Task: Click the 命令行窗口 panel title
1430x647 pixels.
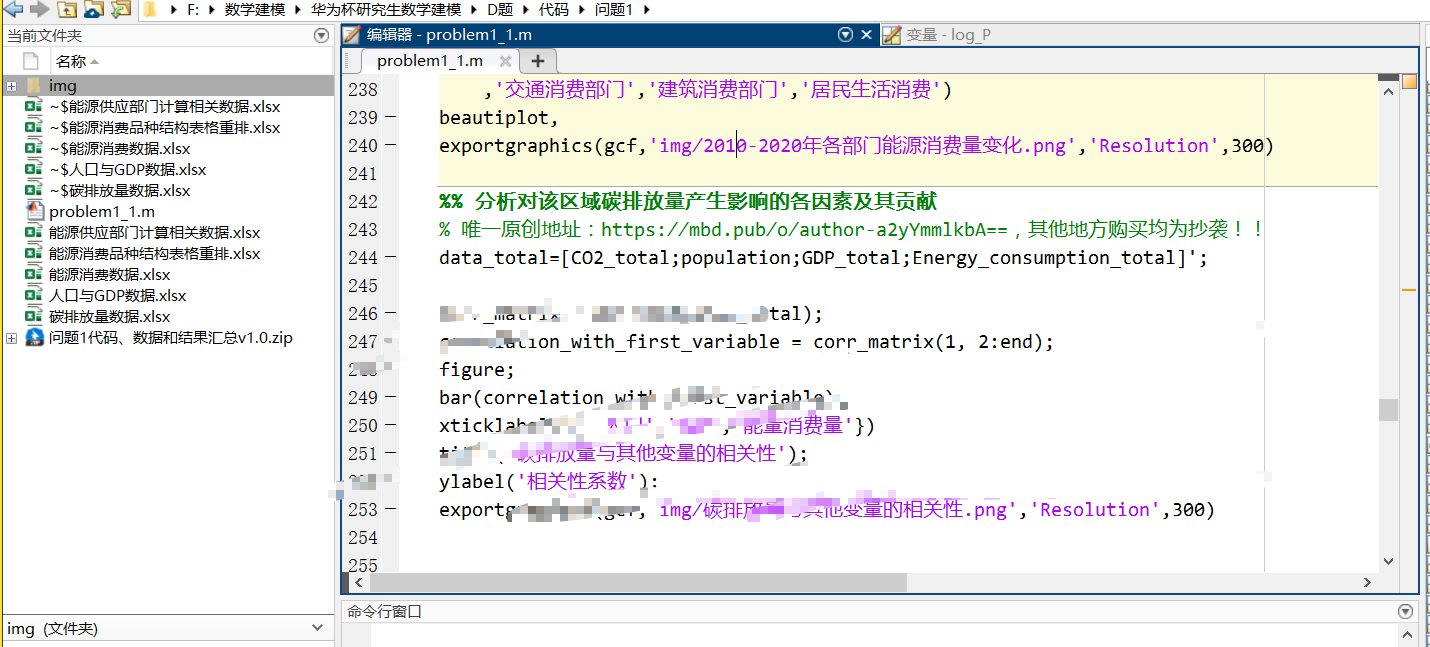Action: pos(385,611)
